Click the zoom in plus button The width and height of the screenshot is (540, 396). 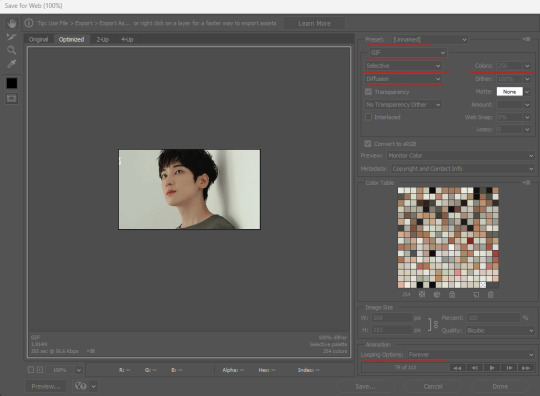[x=40, y=370]
